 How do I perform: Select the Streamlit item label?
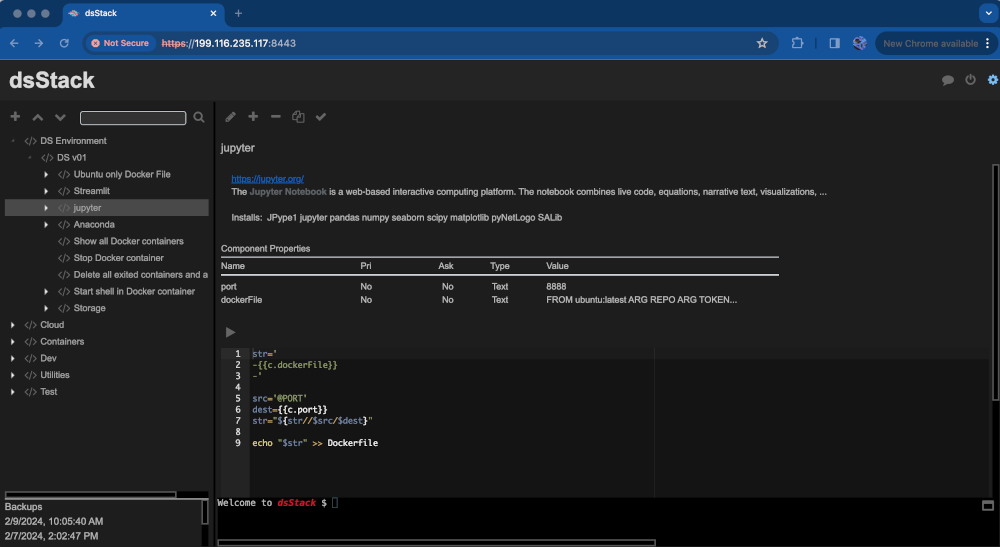(91, 191)
